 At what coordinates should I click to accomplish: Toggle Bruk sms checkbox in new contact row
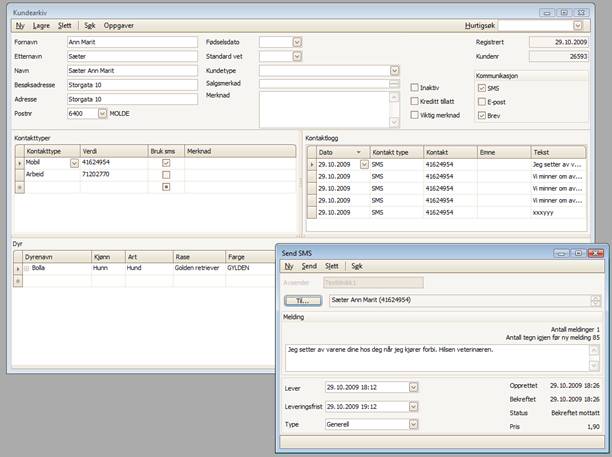[166, 187]
